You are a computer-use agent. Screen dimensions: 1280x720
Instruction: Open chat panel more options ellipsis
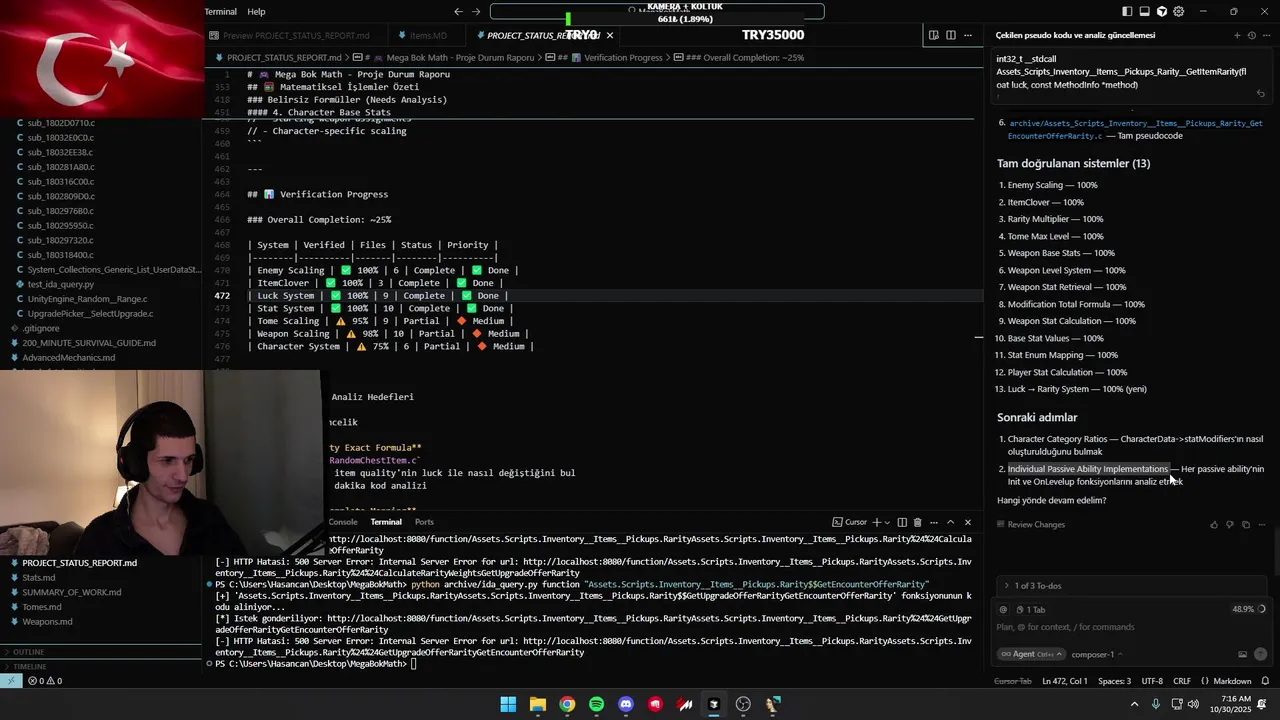(1265, 35)
